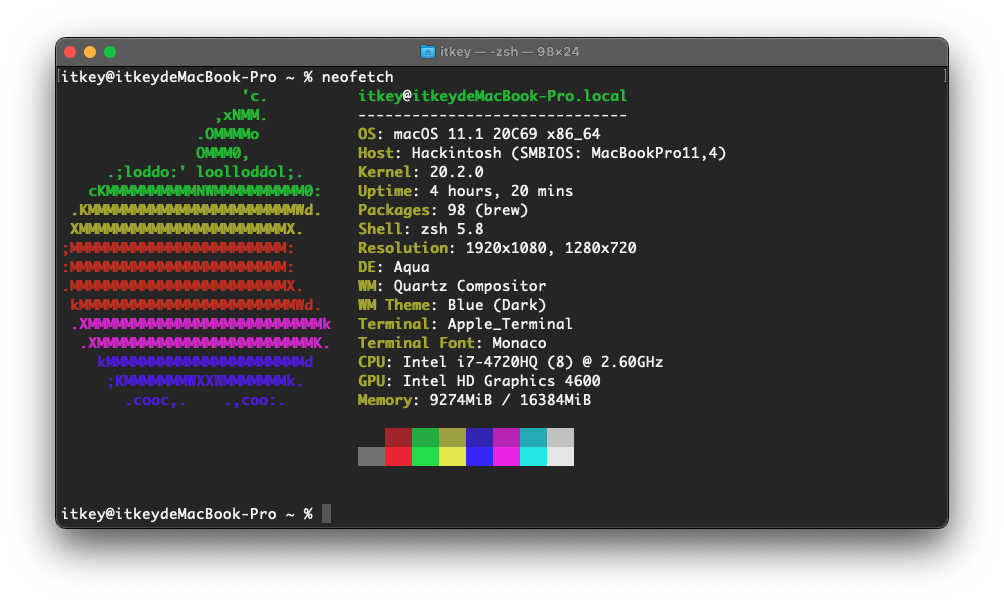Viewport: 1004px width, 602px height.
Task: Click the WM value 'Quartz Compositor'
Action: click(469, 286)
